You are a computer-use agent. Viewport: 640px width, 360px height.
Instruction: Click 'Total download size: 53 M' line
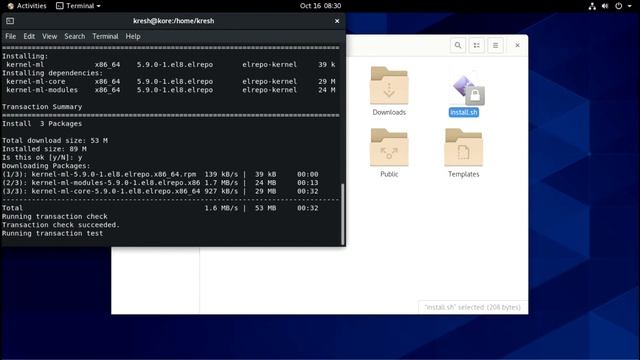coord(55,140)
